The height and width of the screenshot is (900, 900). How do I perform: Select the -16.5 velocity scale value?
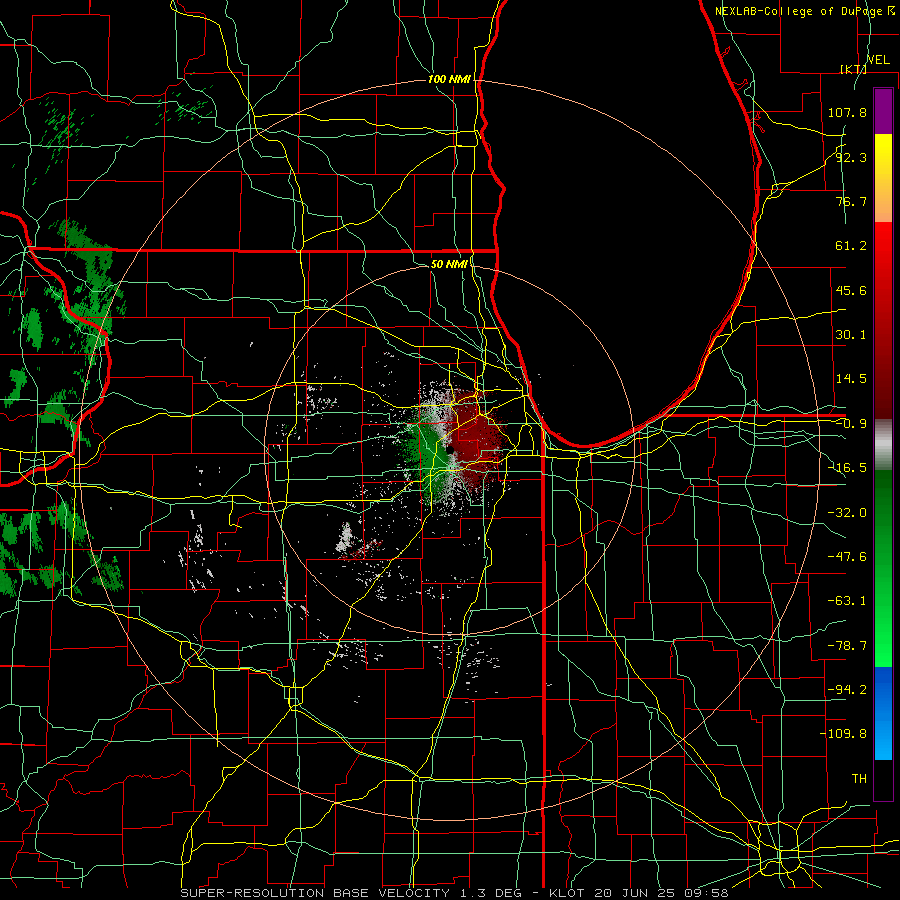pos(847,468)
